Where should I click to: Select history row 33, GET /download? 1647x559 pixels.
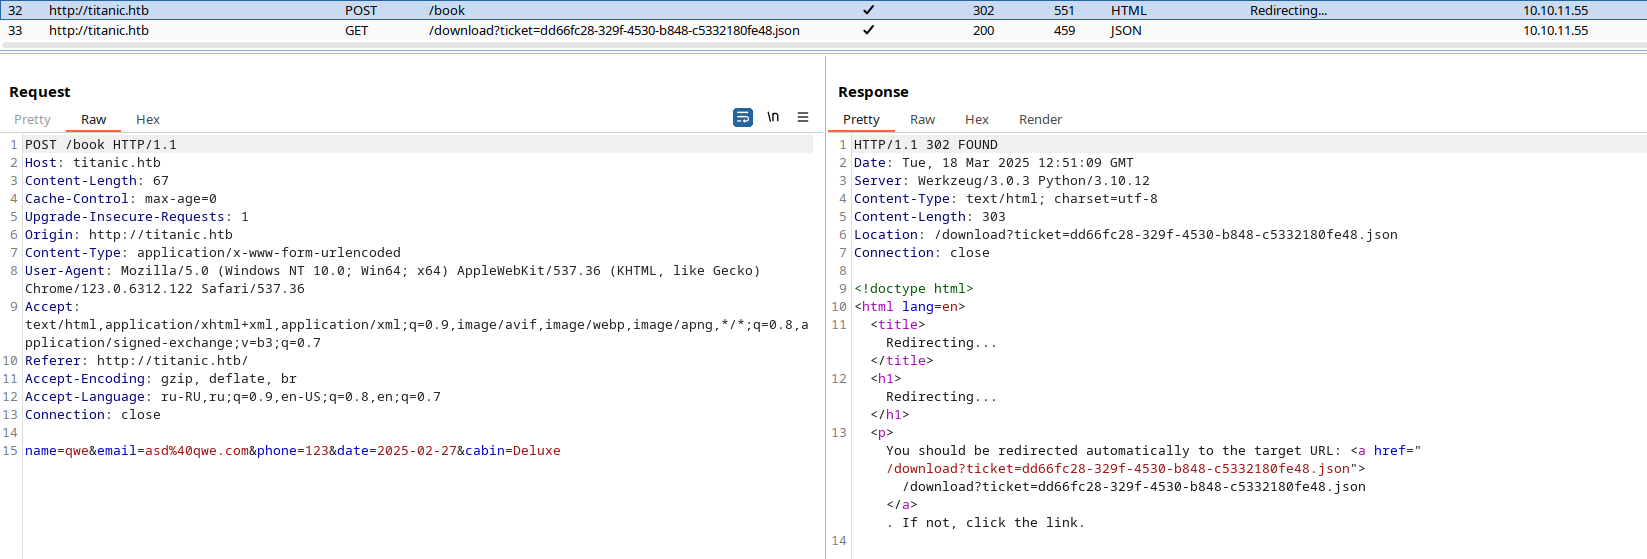click(x=823, y=30)
